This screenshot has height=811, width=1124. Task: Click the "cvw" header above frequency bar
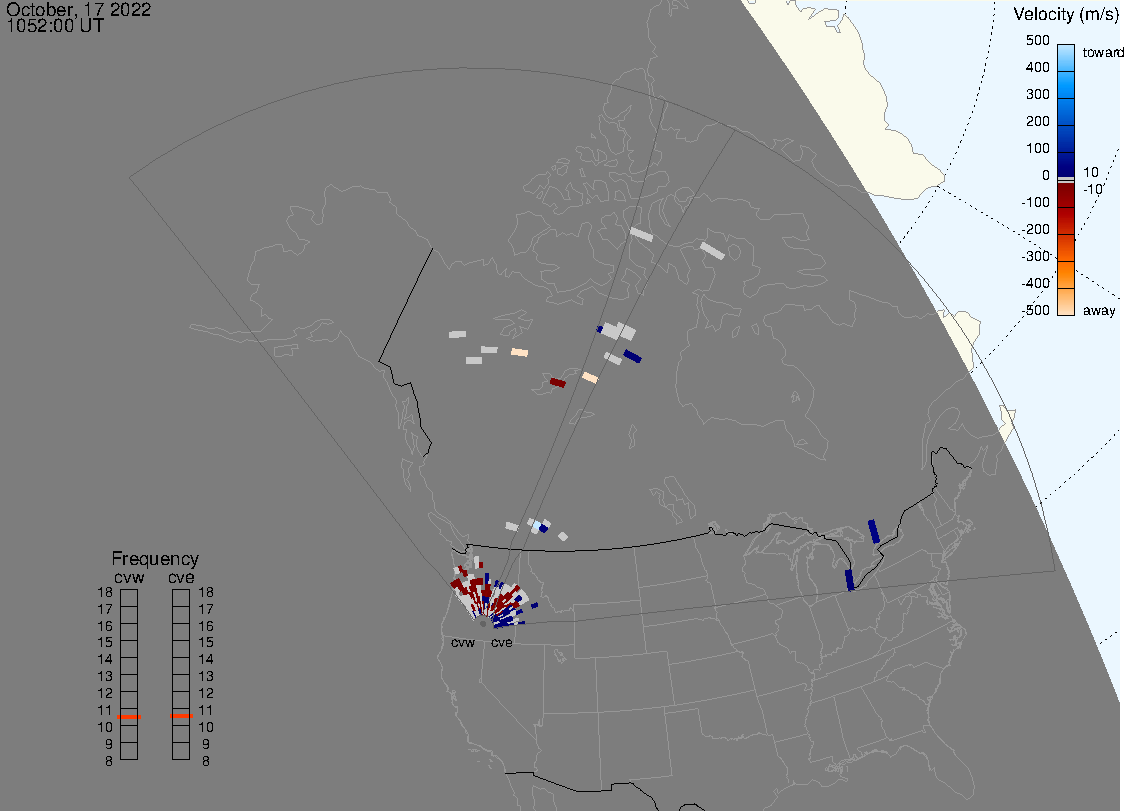[x=129, y=578]
